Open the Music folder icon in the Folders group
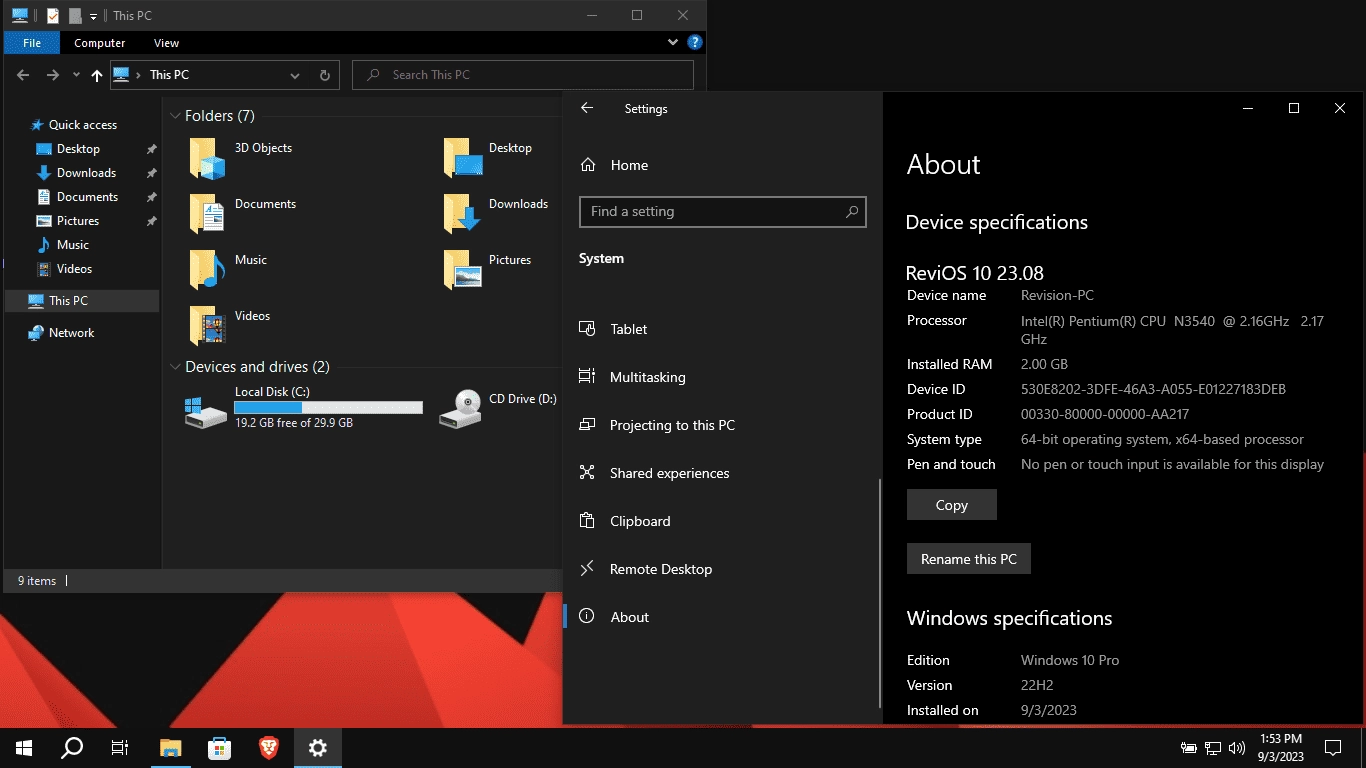Image resolution: width=1366 pixels, height=768 pixels. coord(208,270)
